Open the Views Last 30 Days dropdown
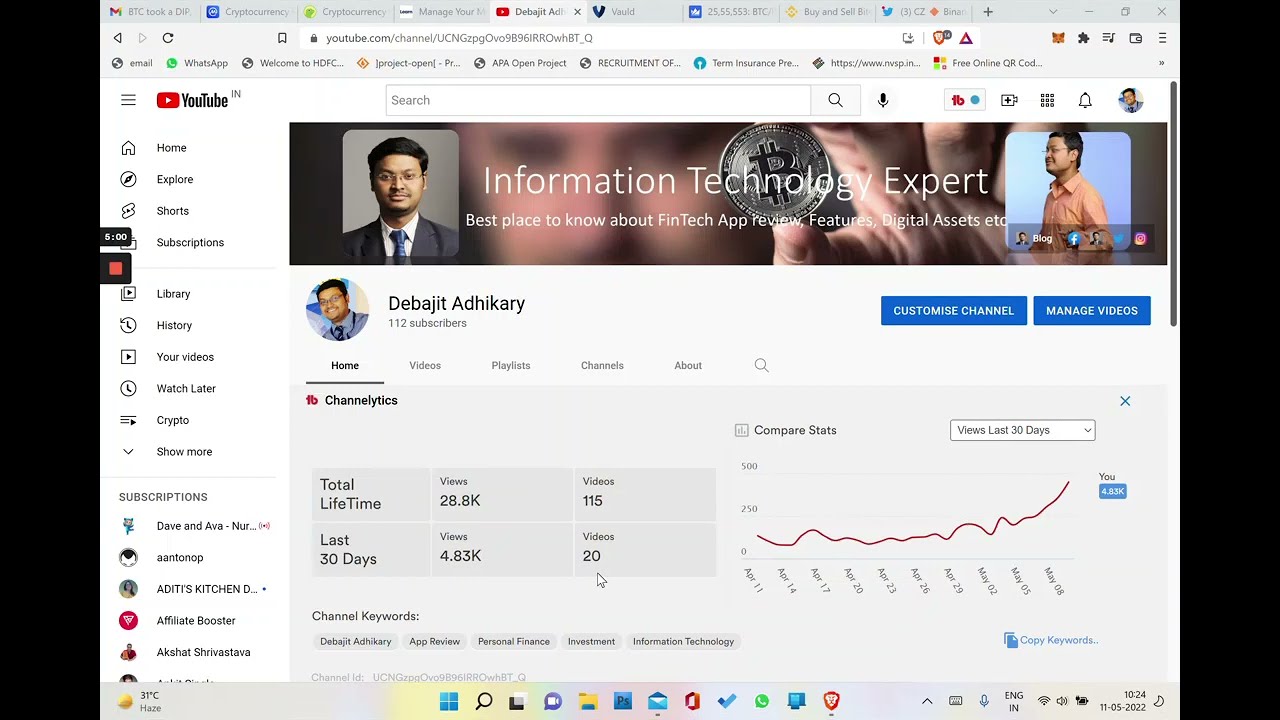This screenshot has width=1280, height=720. click(1022, 430)
